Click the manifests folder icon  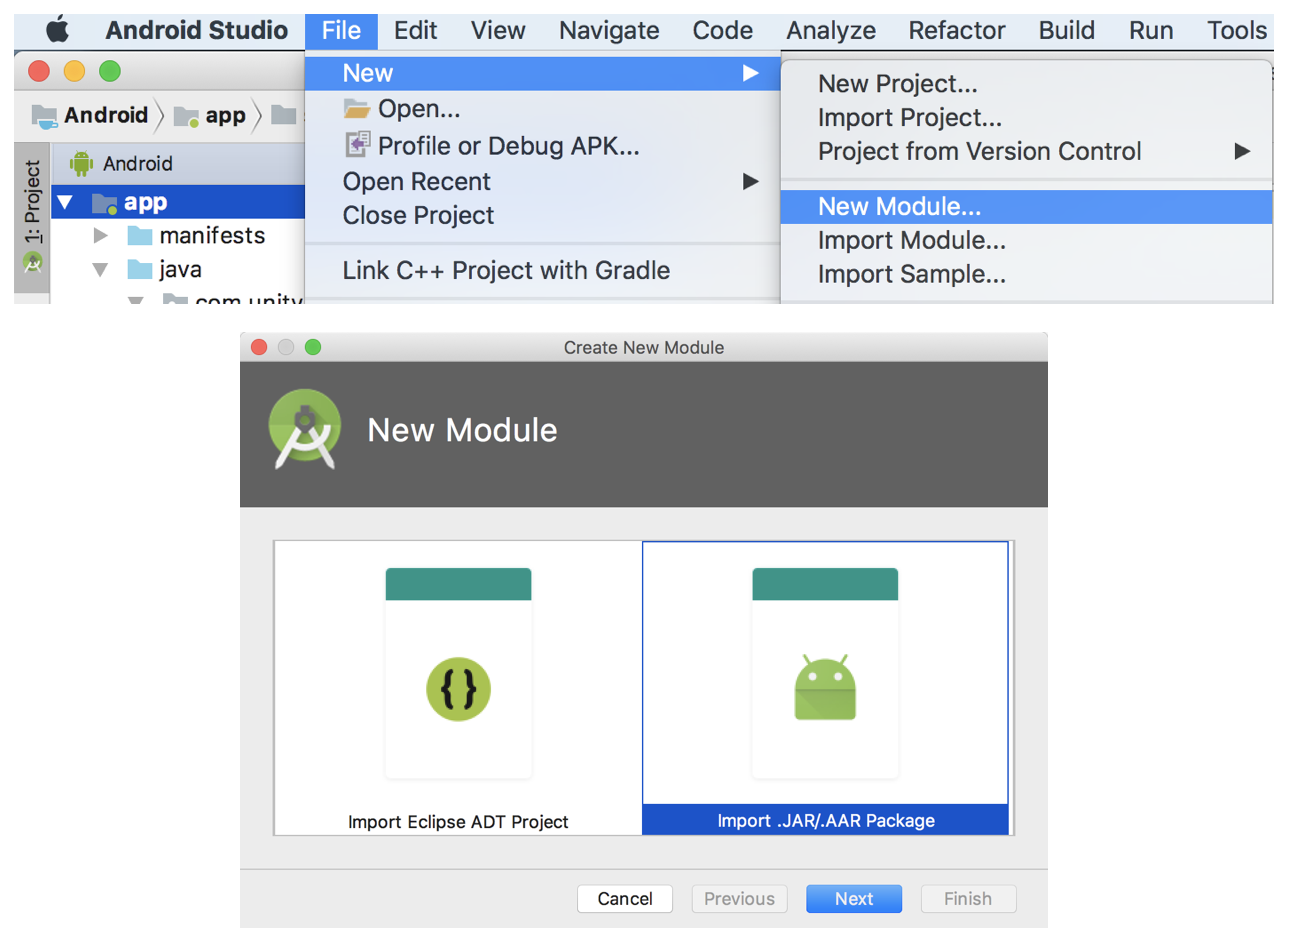(x=140, y=236)
